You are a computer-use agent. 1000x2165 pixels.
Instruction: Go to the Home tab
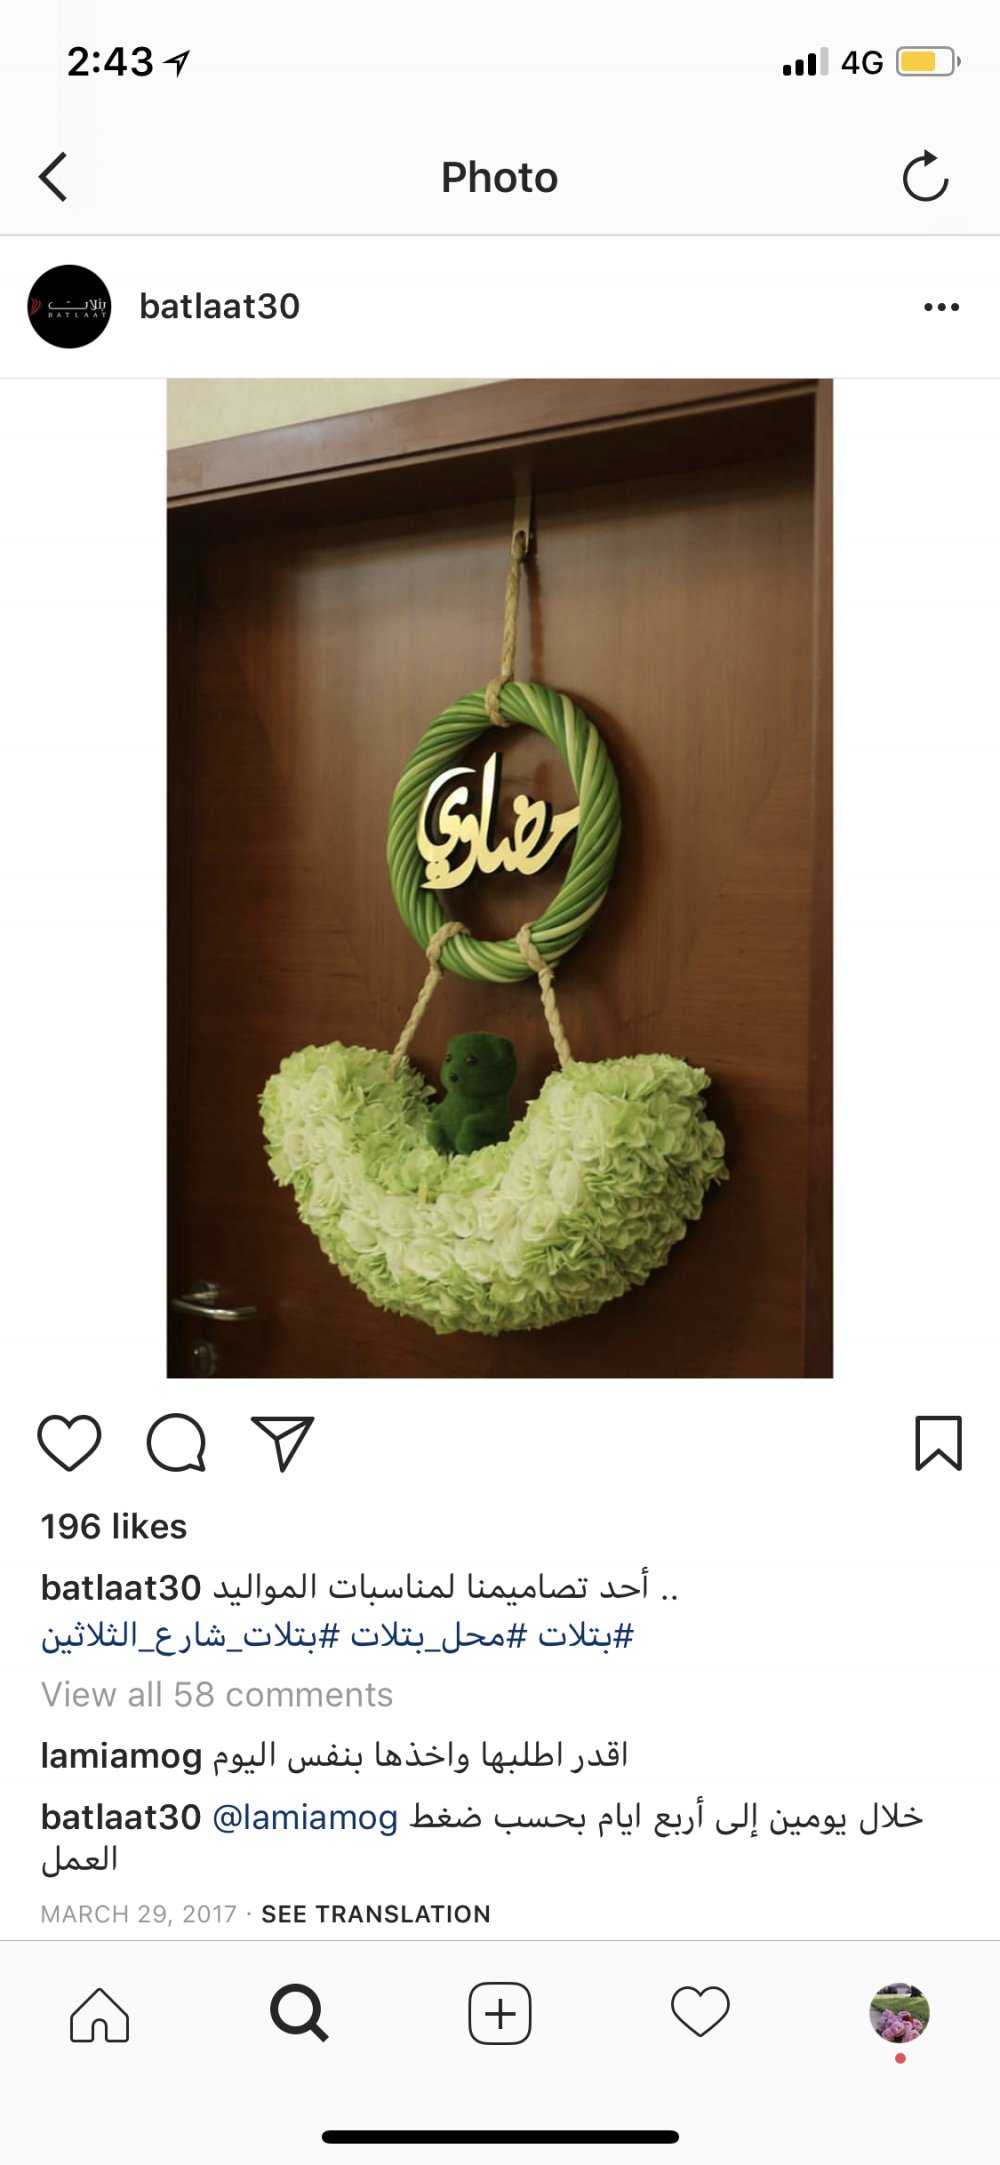[100, 2013]
